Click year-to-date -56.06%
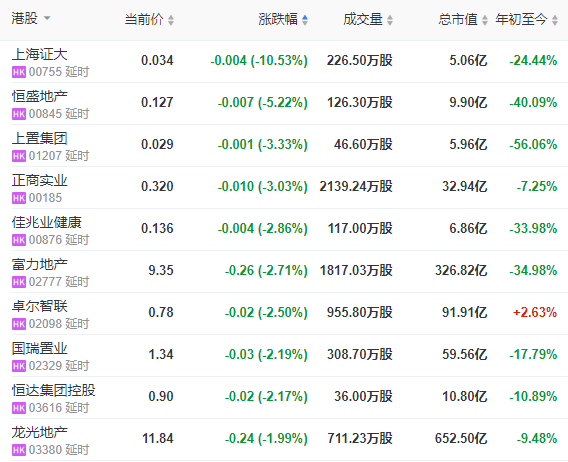The width and height of the screenshot is (568, 462). point(533,144)
